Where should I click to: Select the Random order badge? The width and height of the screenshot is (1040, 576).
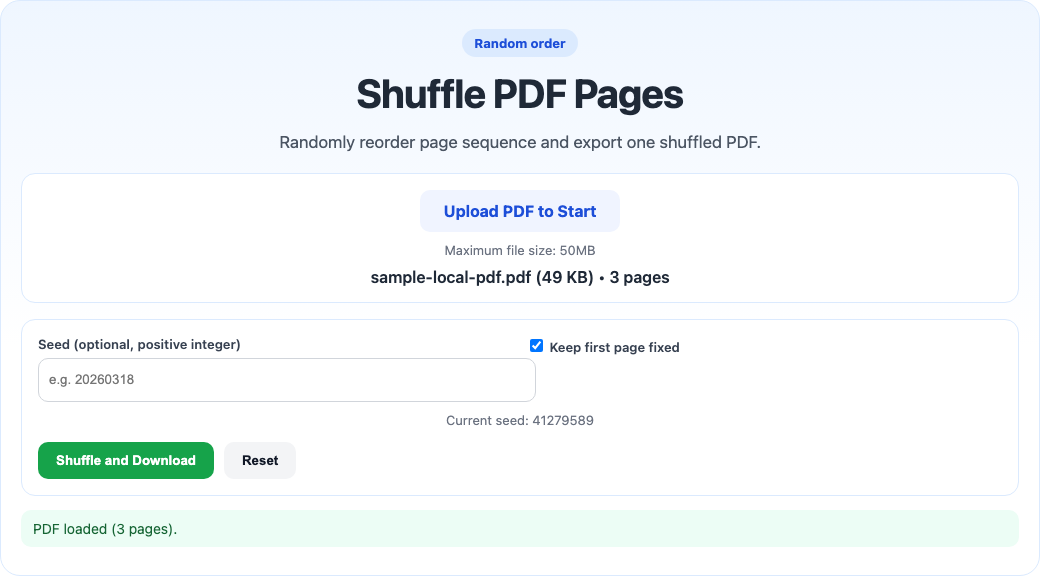point(519,43)
